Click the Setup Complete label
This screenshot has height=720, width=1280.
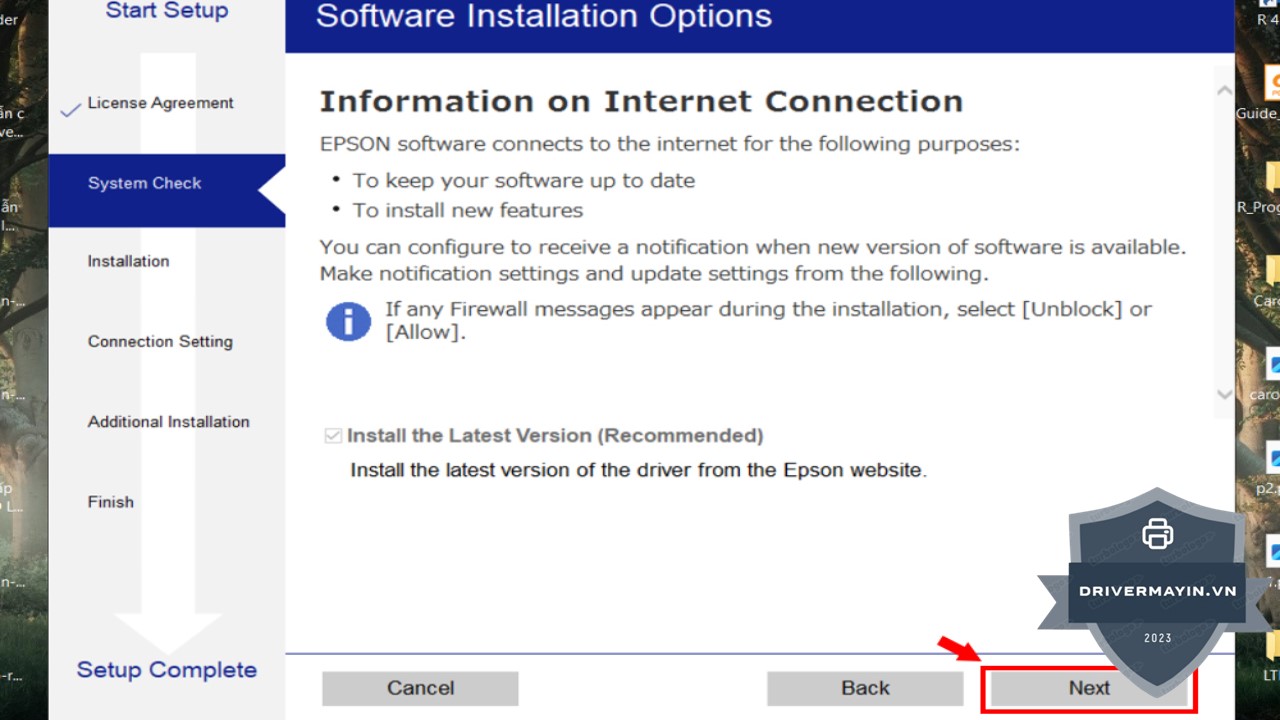167,670
